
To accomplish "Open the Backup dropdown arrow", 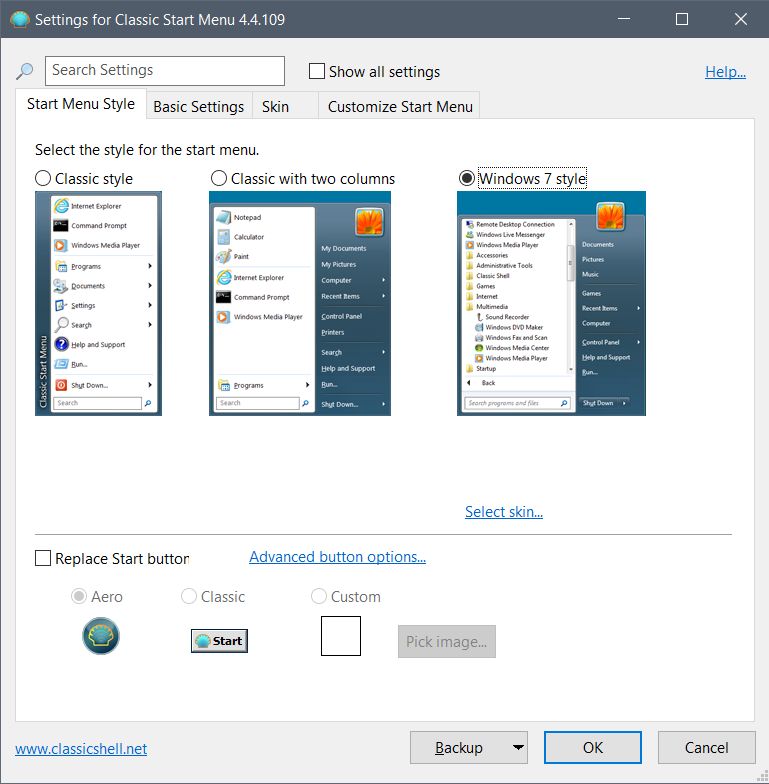I will 518,748.
